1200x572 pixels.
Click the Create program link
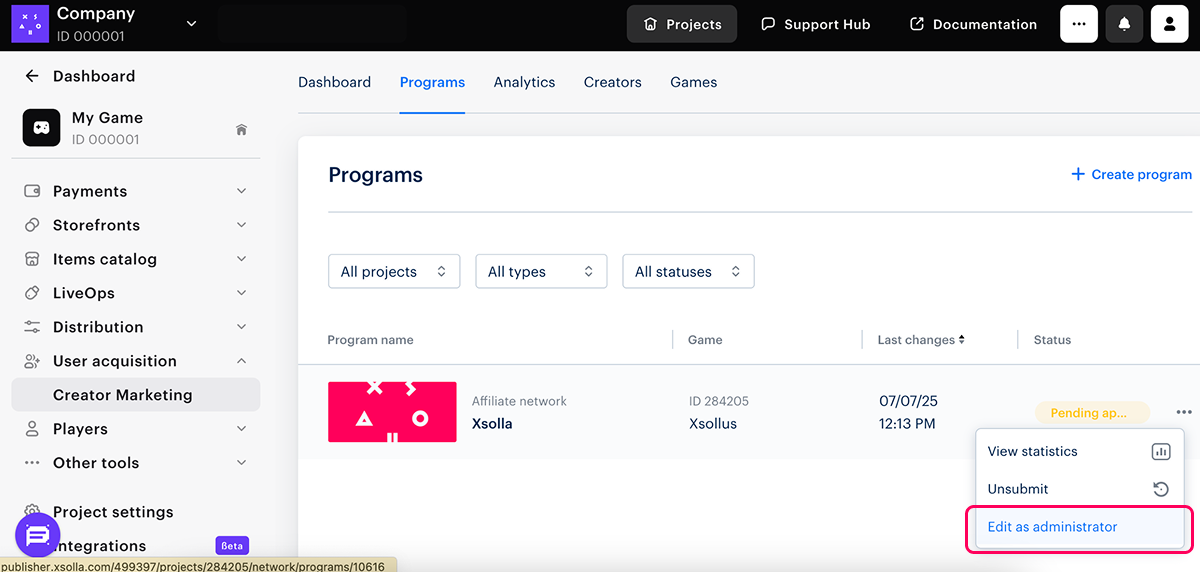pyautogui.click(x=1131, y=174)
